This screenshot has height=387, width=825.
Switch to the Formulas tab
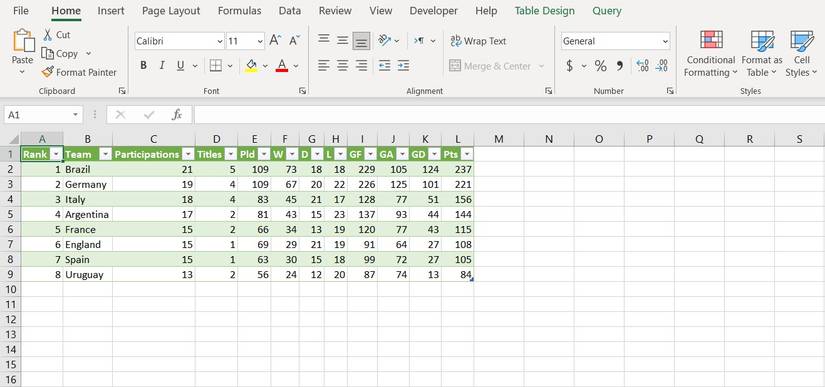[239, 11]
